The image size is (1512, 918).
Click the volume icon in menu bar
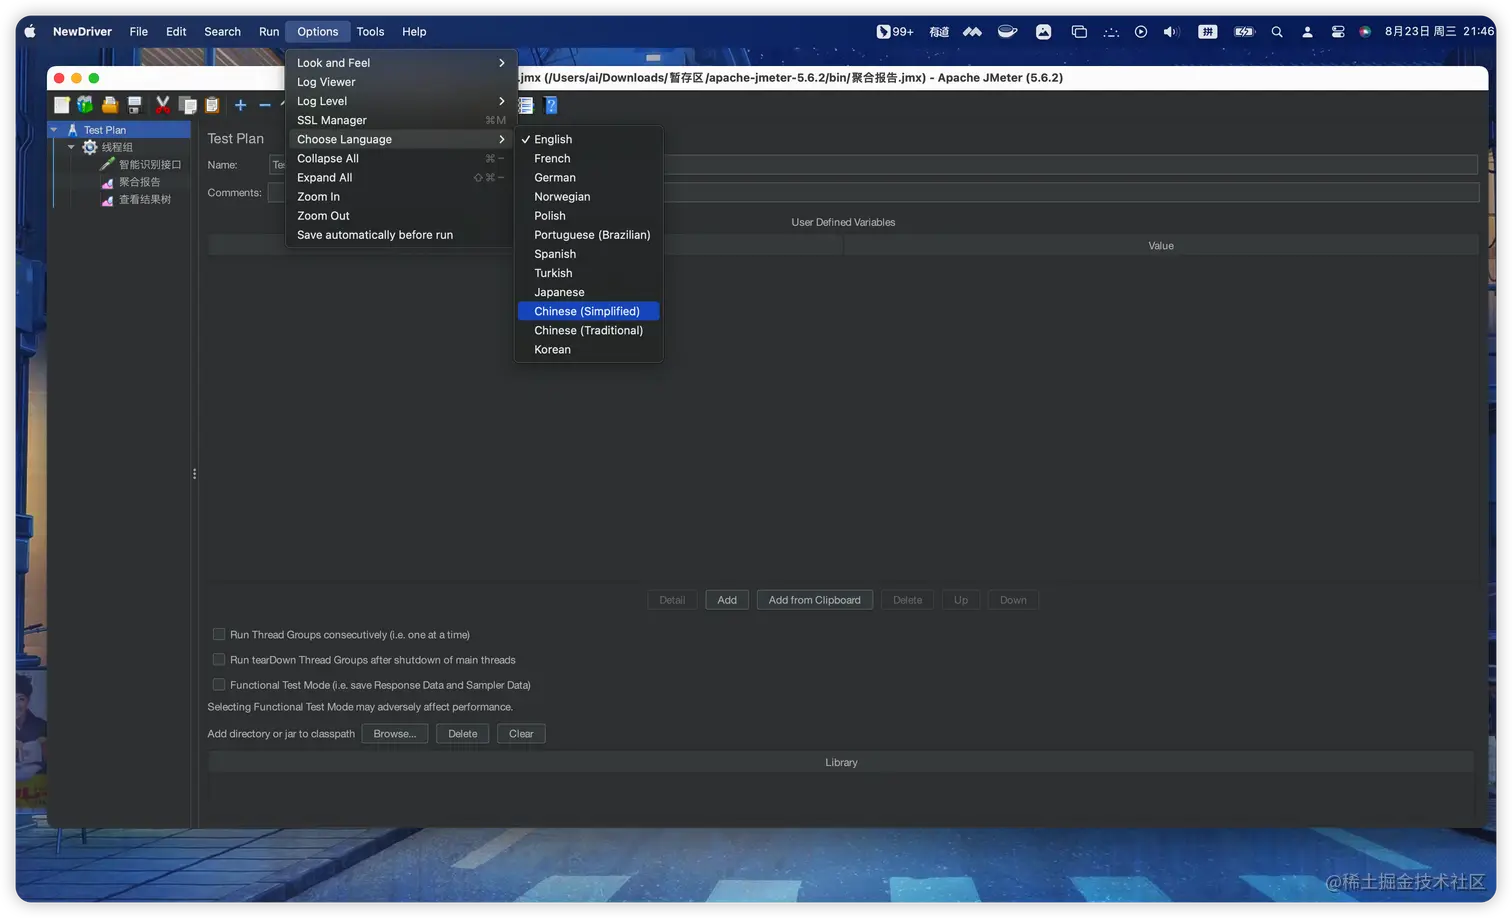(x=1171, y=31)
